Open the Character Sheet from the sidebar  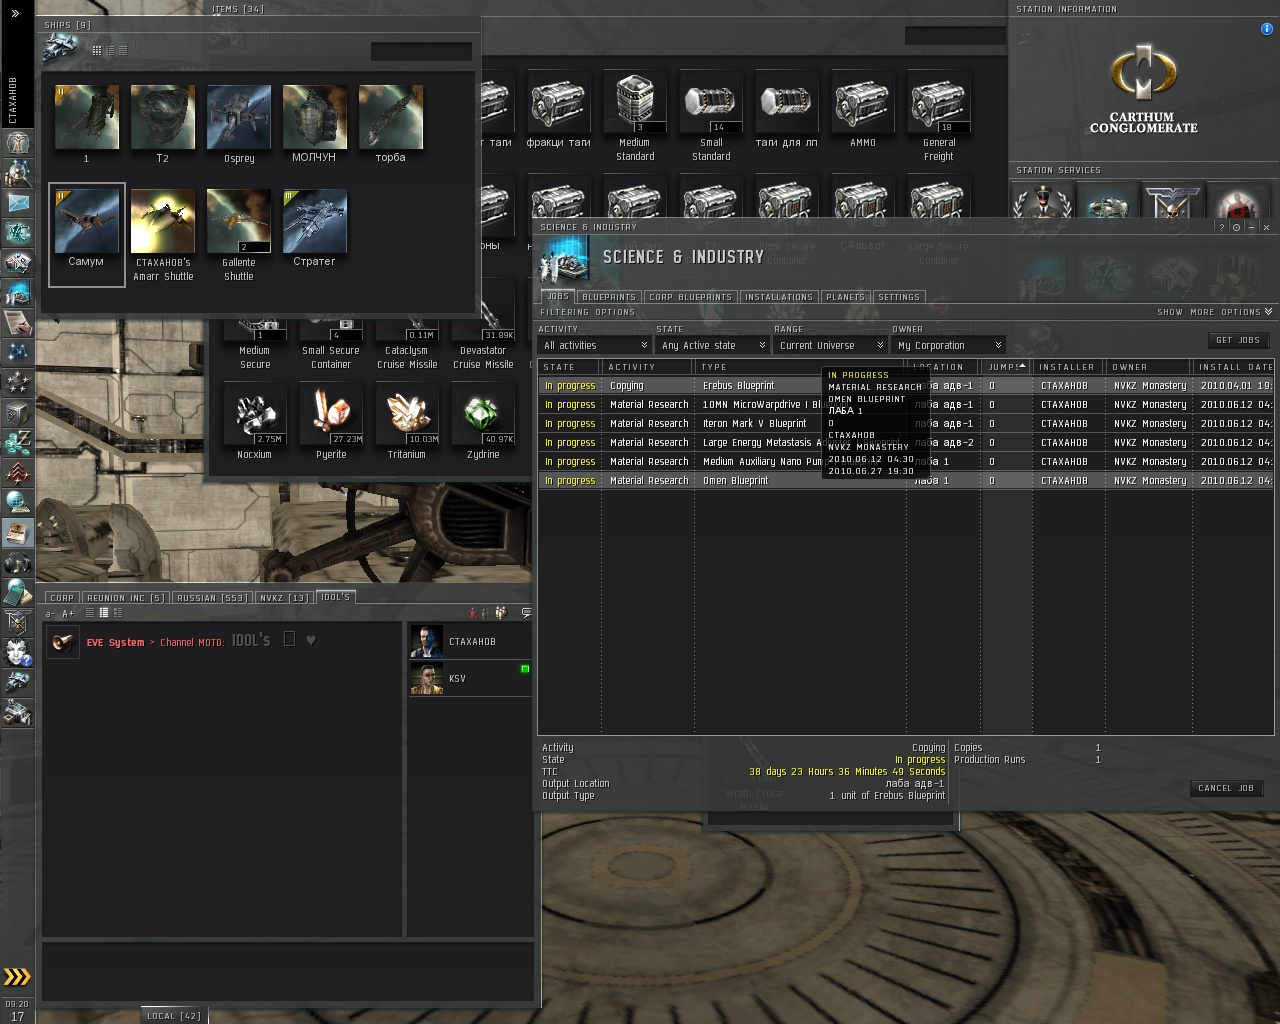pyautogui.click(x=17, y=142)
